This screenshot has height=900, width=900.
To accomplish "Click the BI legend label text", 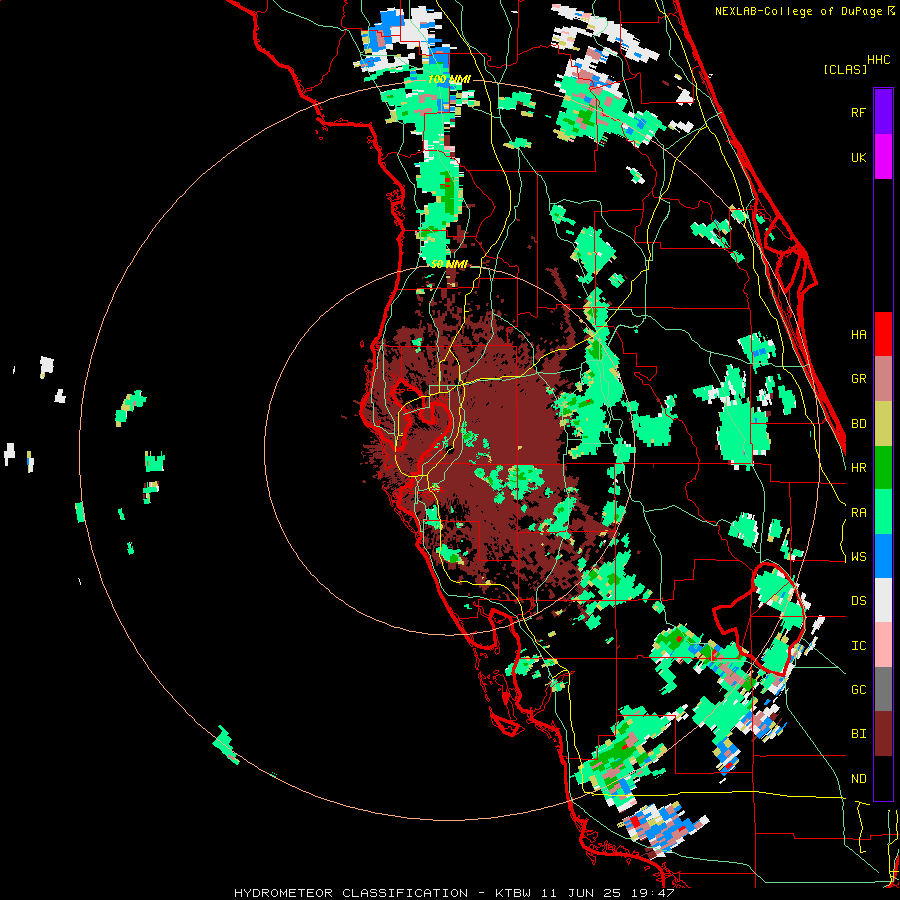I will 858,734.
